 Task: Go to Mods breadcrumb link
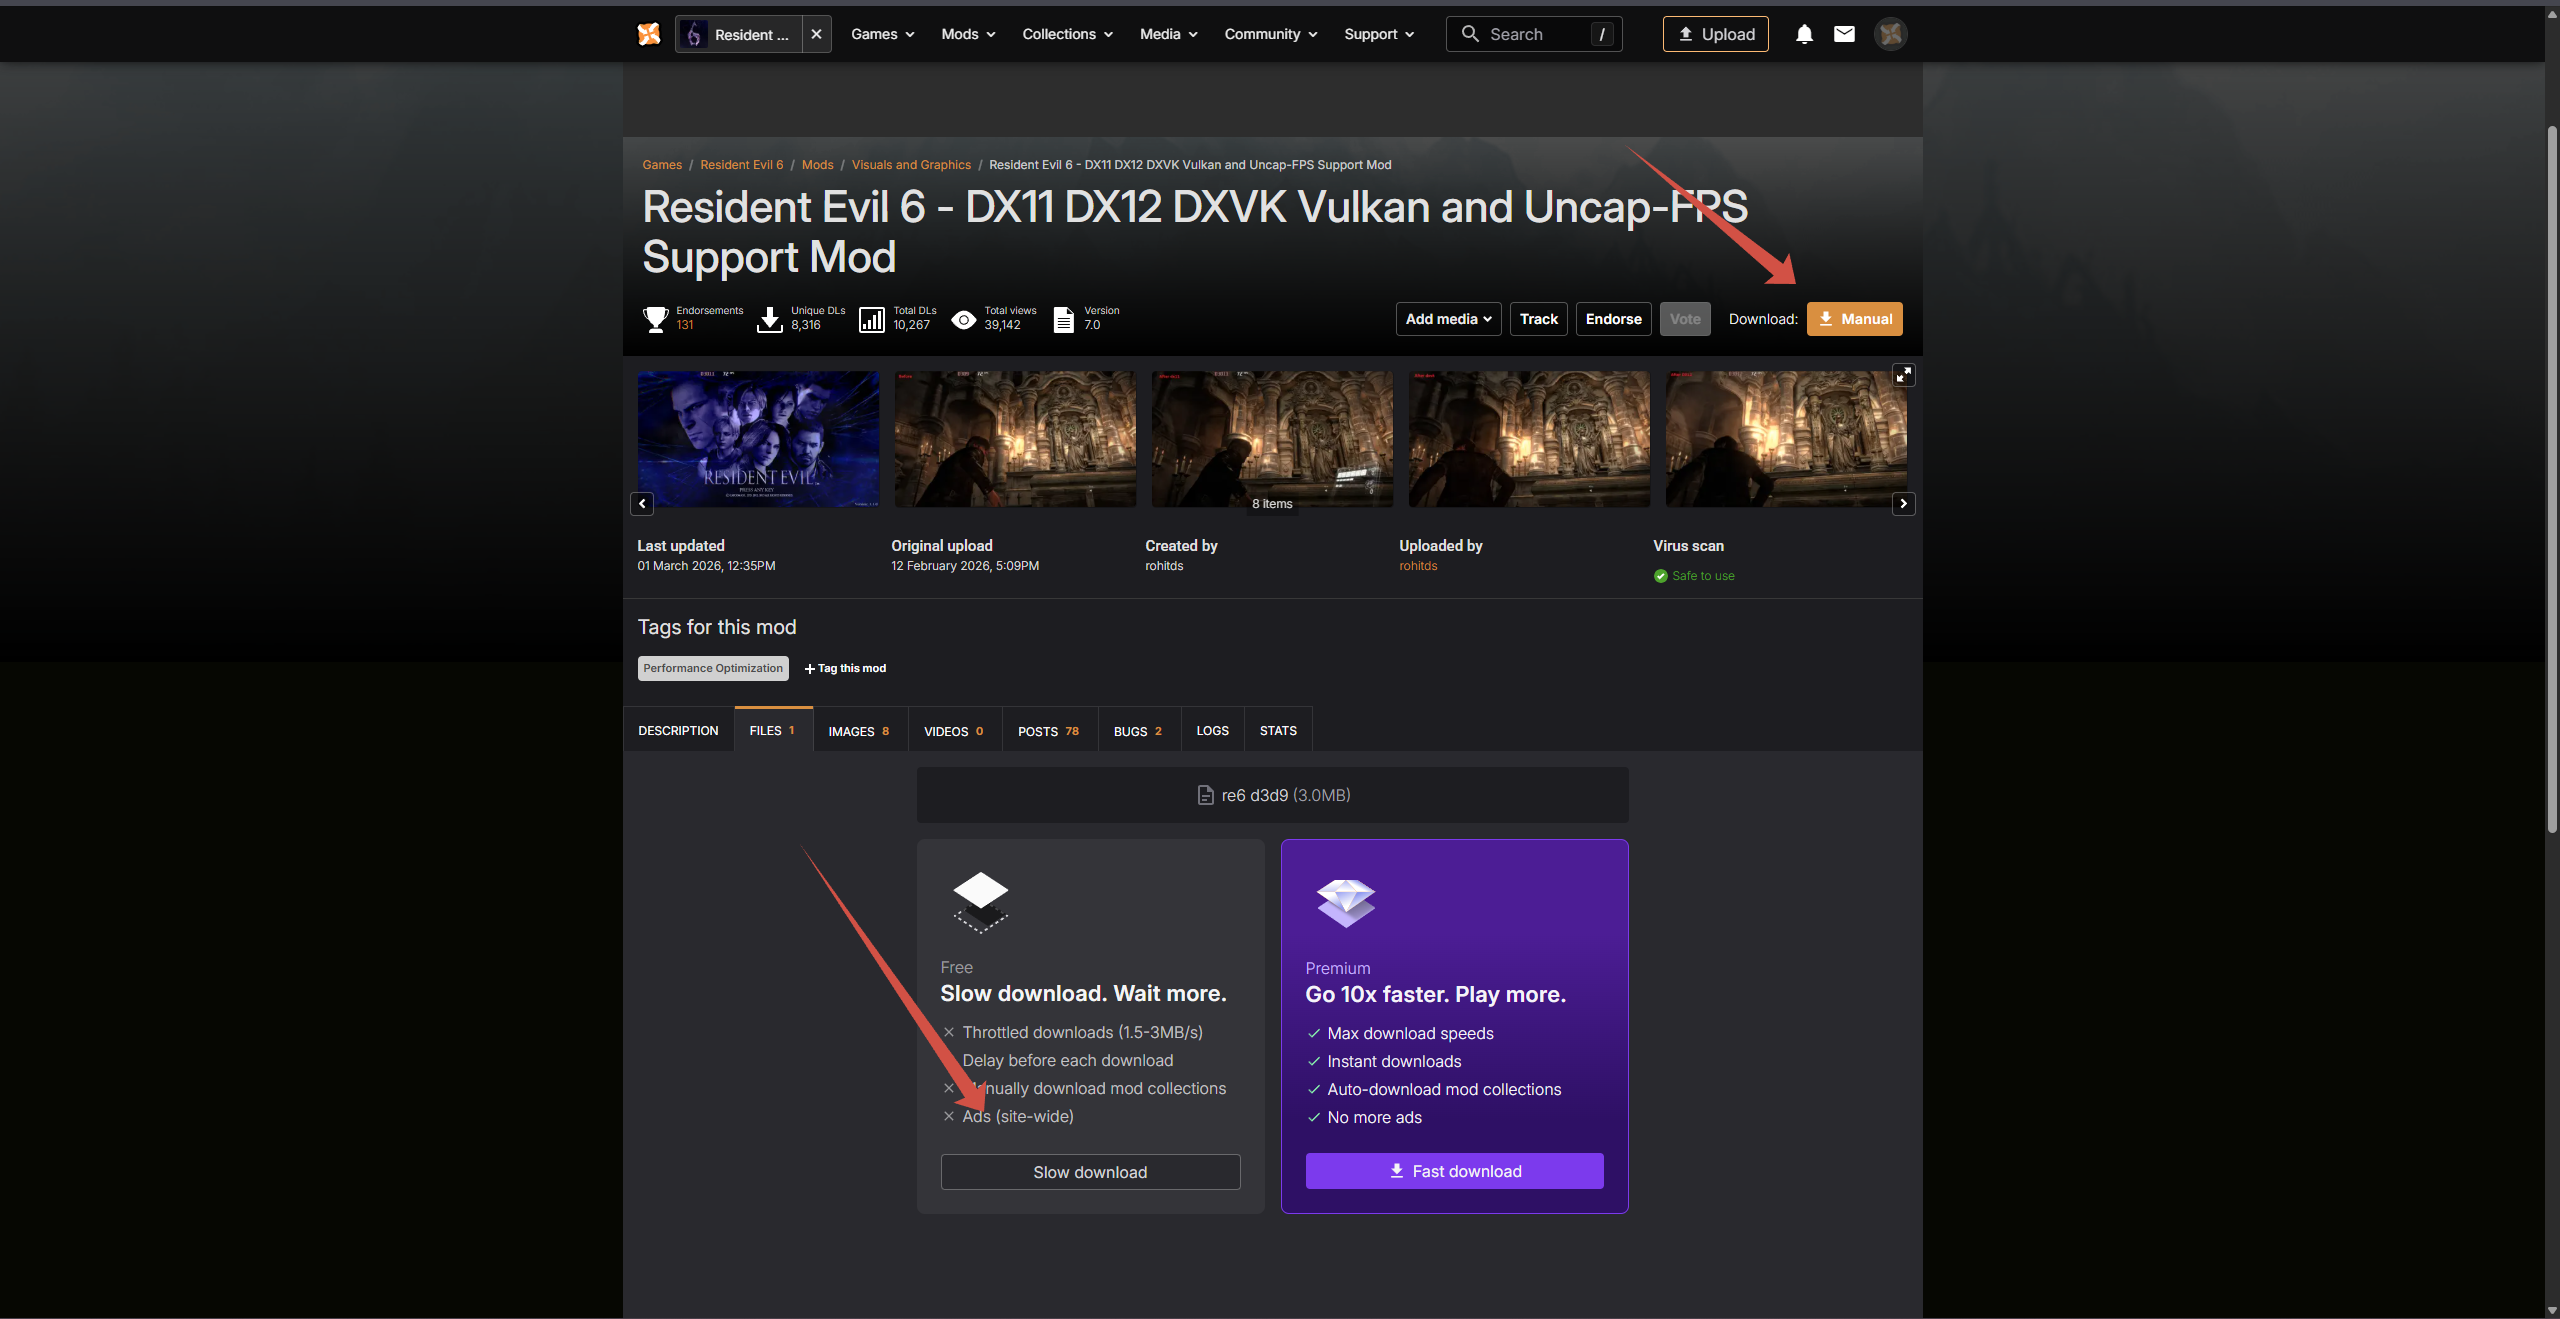click(818, 165)
